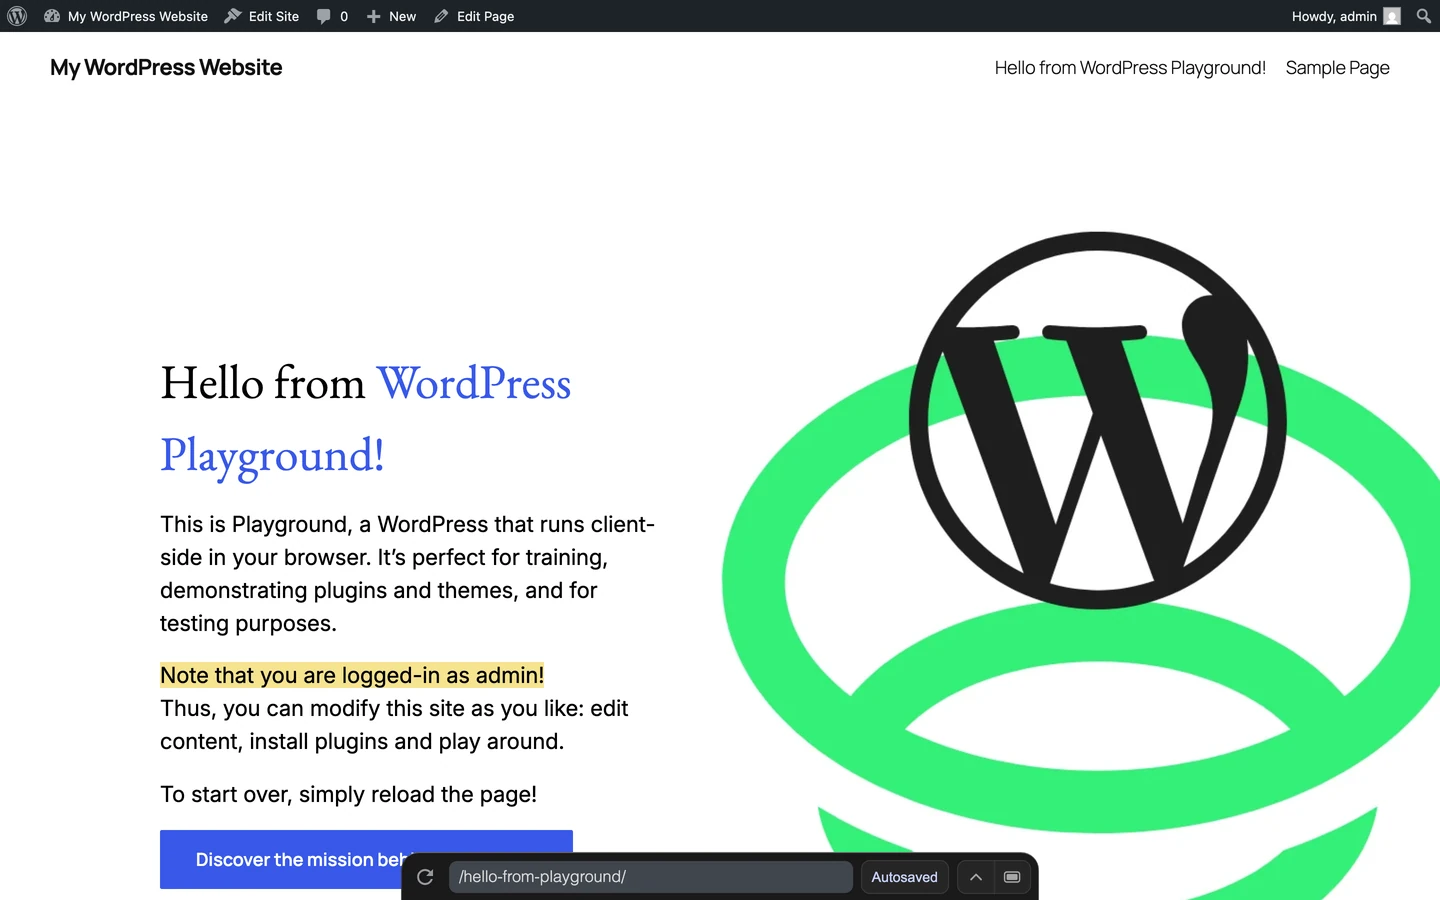Focus the /hello-from-playground/ URL field
Screen dimensions: 1440x900
650,877
